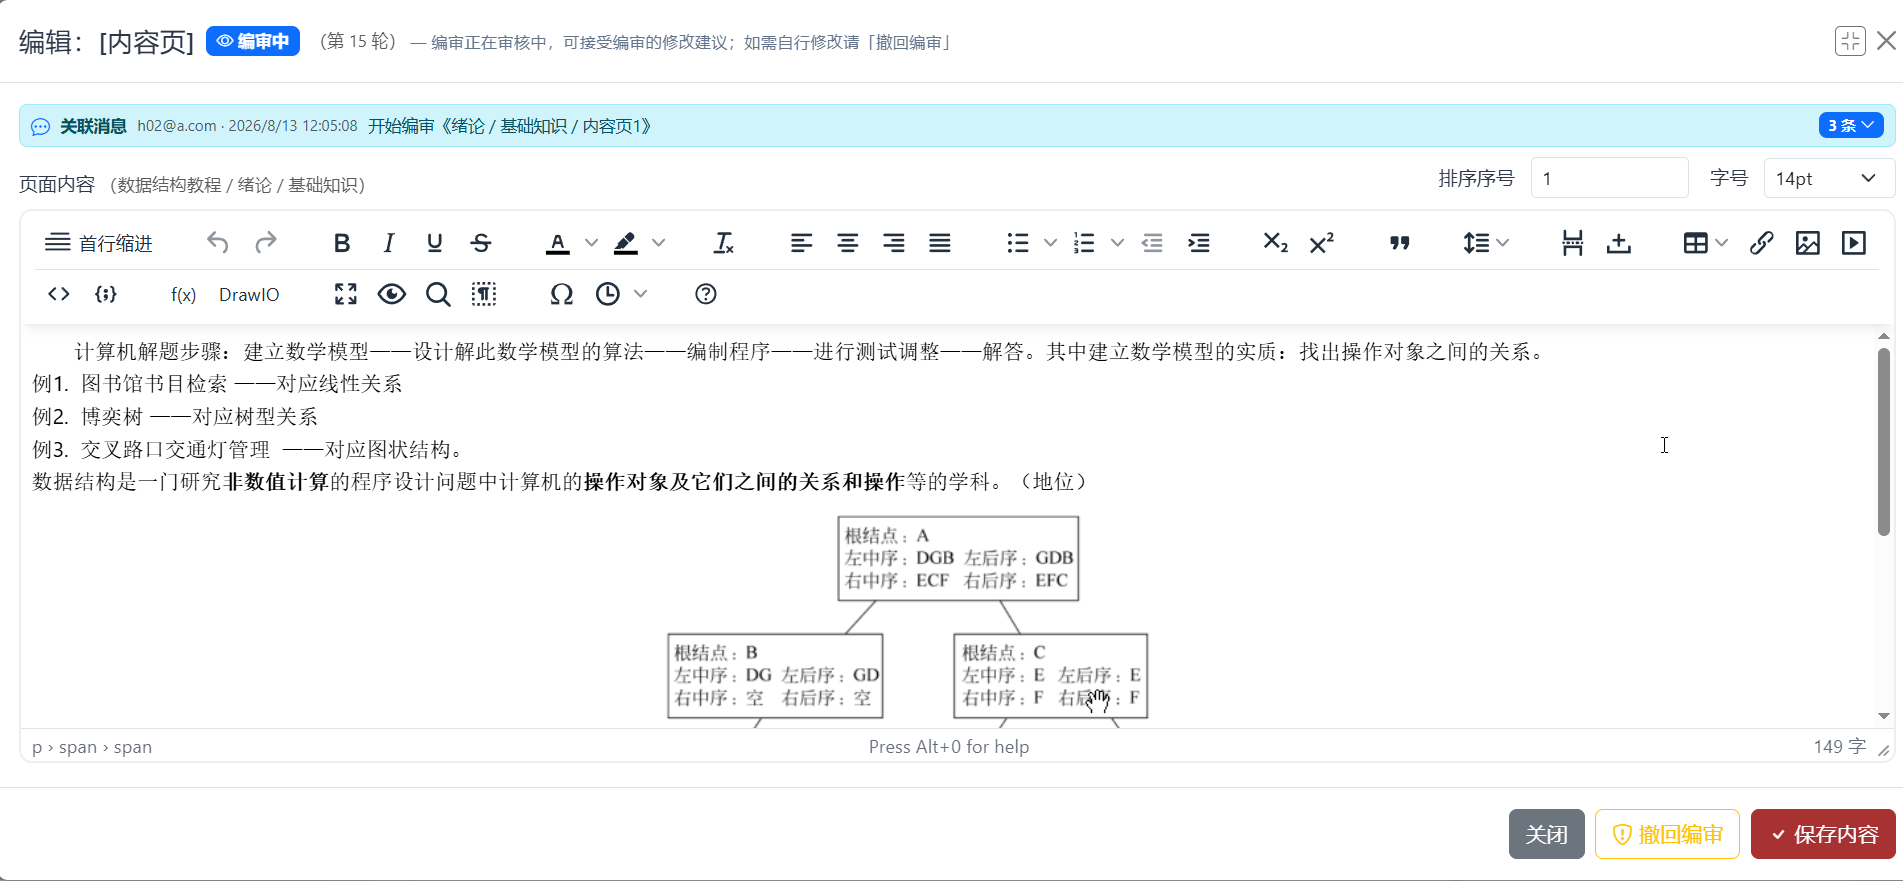Click the undo arrow icon

pyautogui.click(x=218, y=243)
